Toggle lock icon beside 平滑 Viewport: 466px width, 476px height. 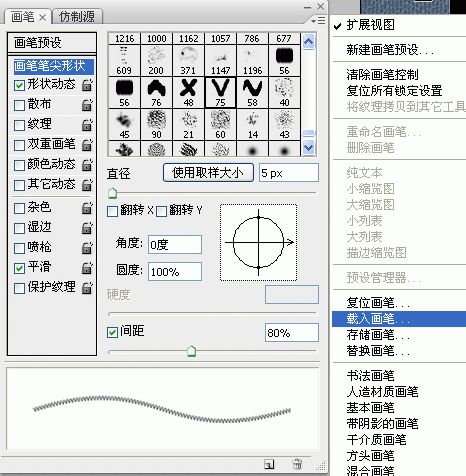[x=87, y=268]
